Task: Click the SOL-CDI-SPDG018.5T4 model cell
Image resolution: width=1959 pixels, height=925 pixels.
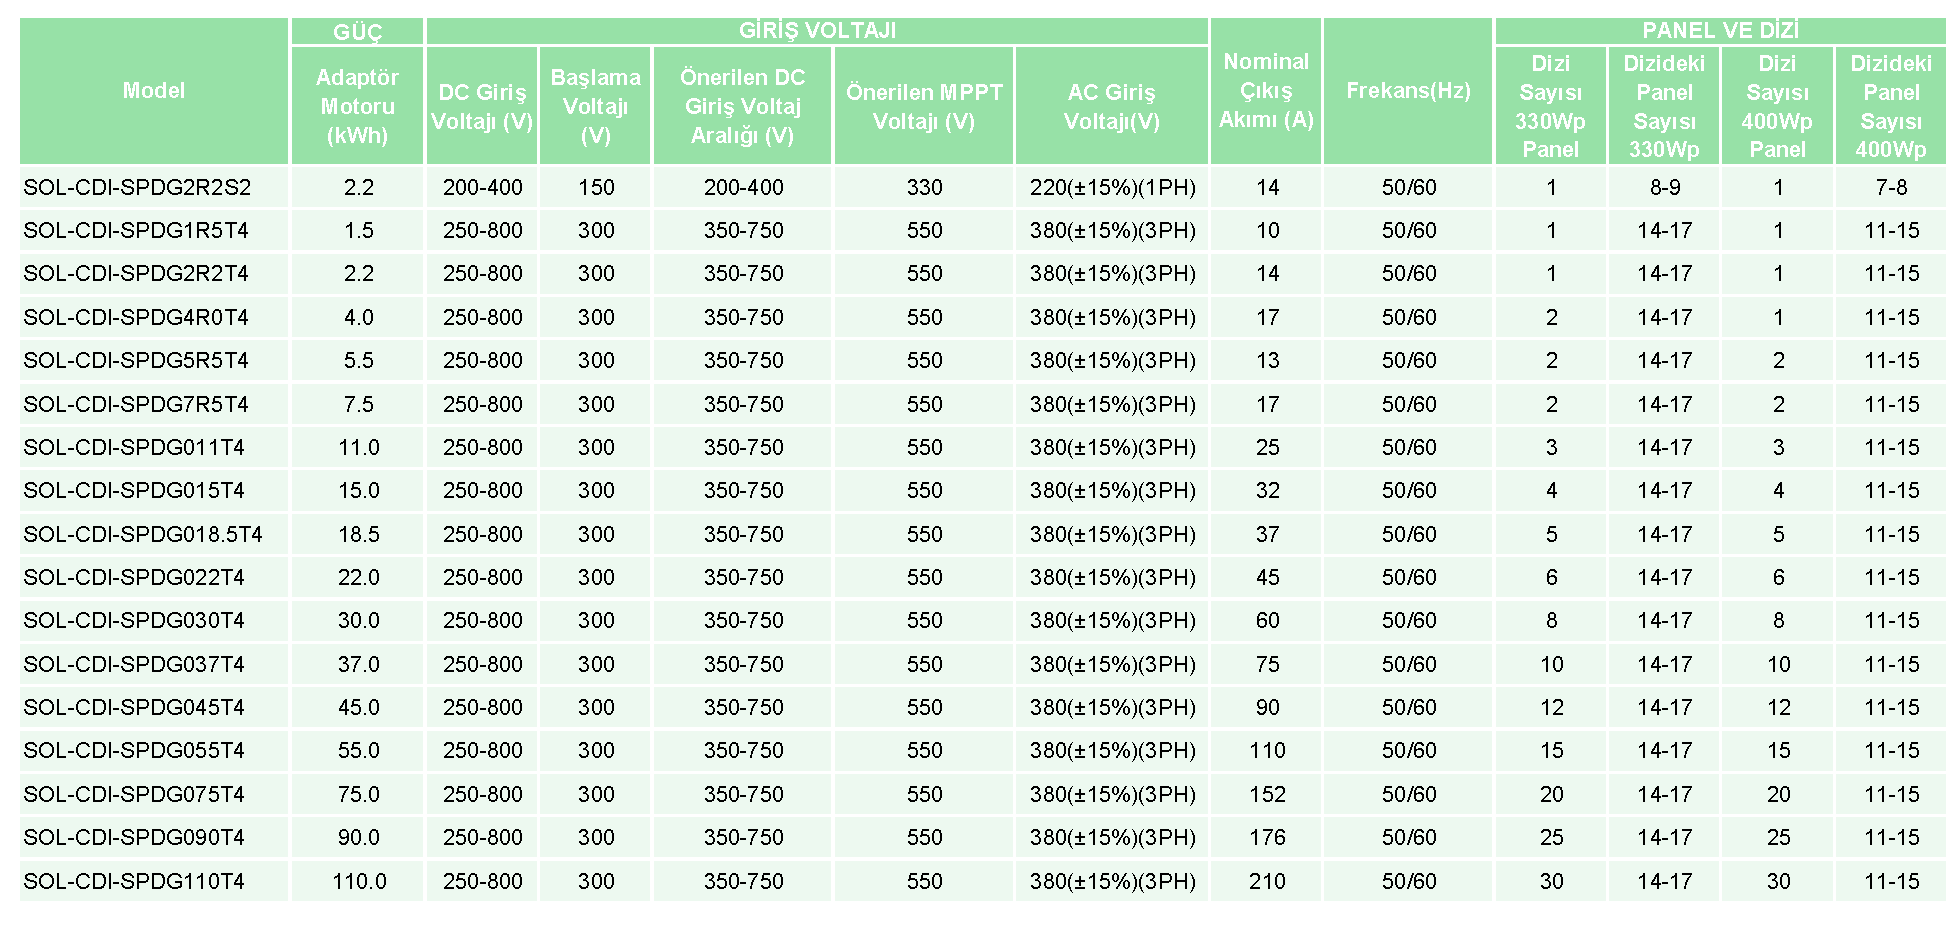Action: point(143,534)
